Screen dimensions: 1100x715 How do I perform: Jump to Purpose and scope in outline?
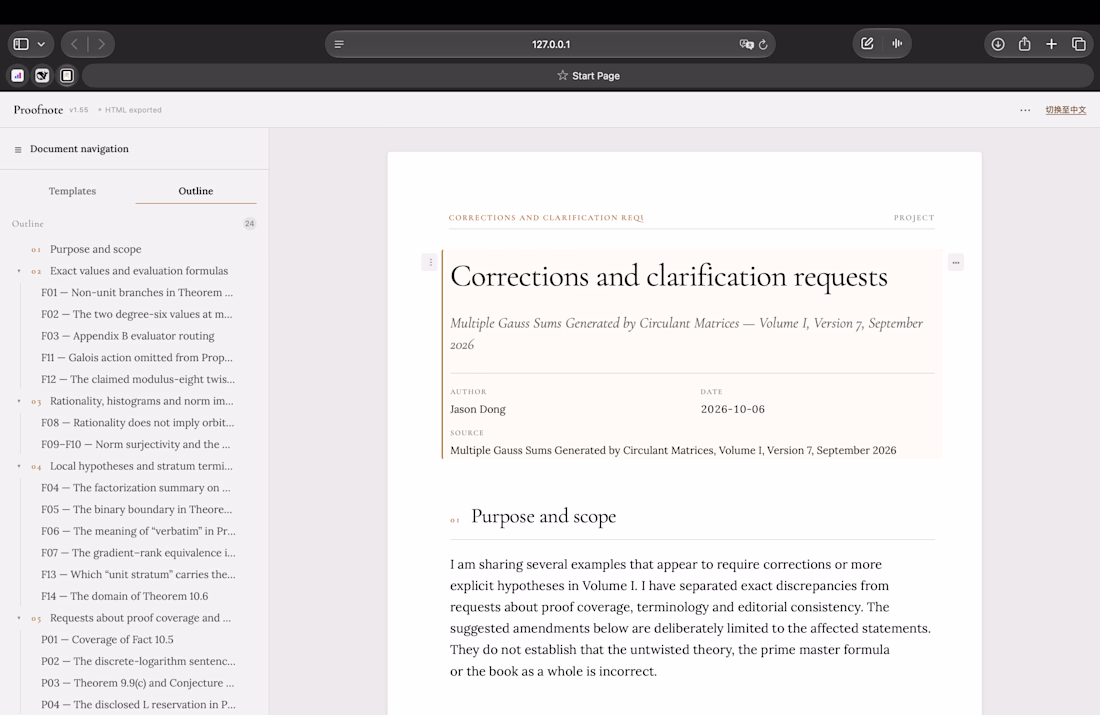tap(95, 249)
